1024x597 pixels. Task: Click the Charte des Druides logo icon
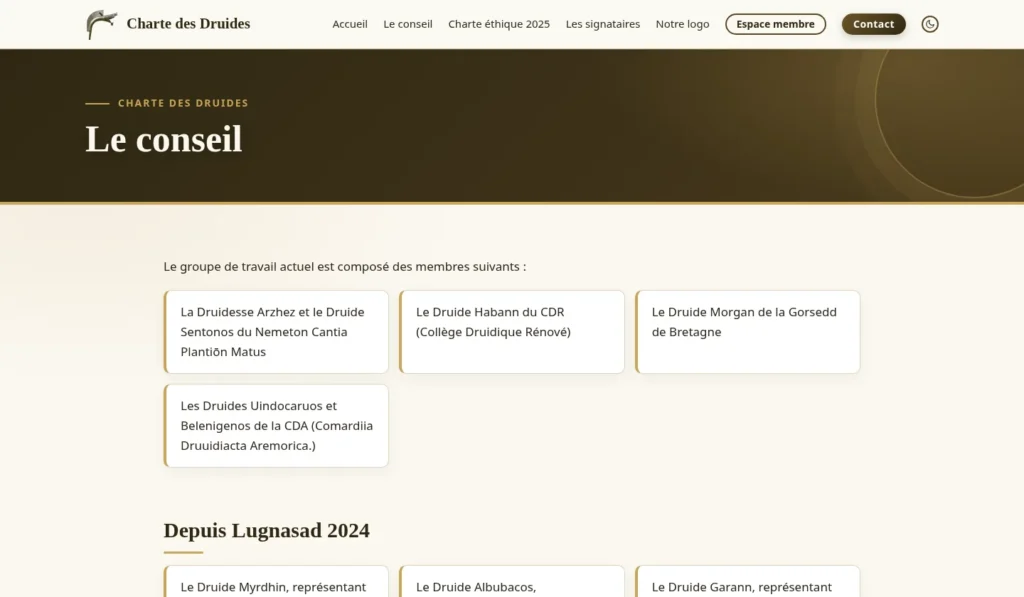102,24
